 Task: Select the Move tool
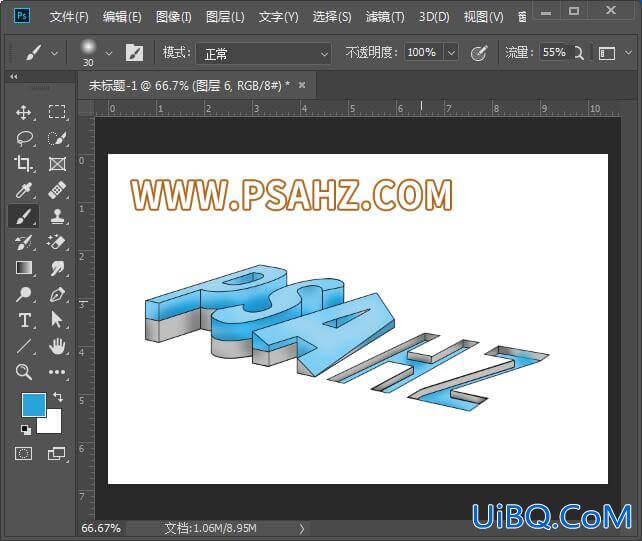click(x=24, y=112)
